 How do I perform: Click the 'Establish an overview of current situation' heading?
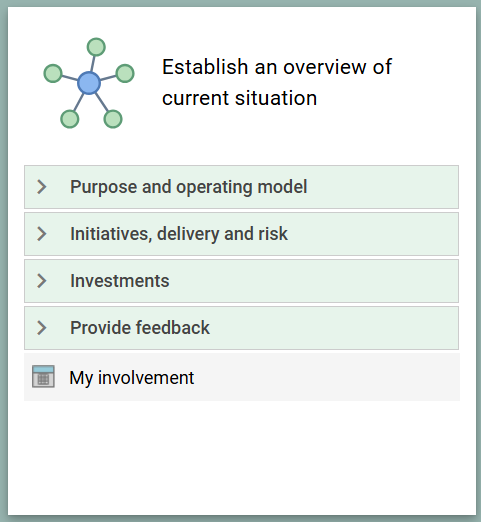pyautogui.click(x=277, y=82)
